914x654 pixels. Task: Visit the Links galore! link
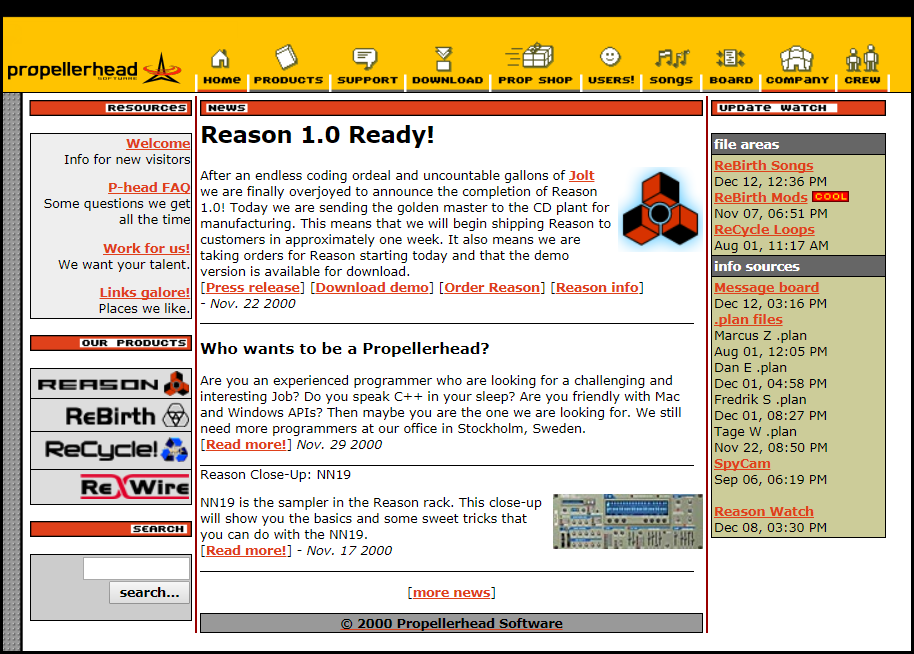click(145, 293)
